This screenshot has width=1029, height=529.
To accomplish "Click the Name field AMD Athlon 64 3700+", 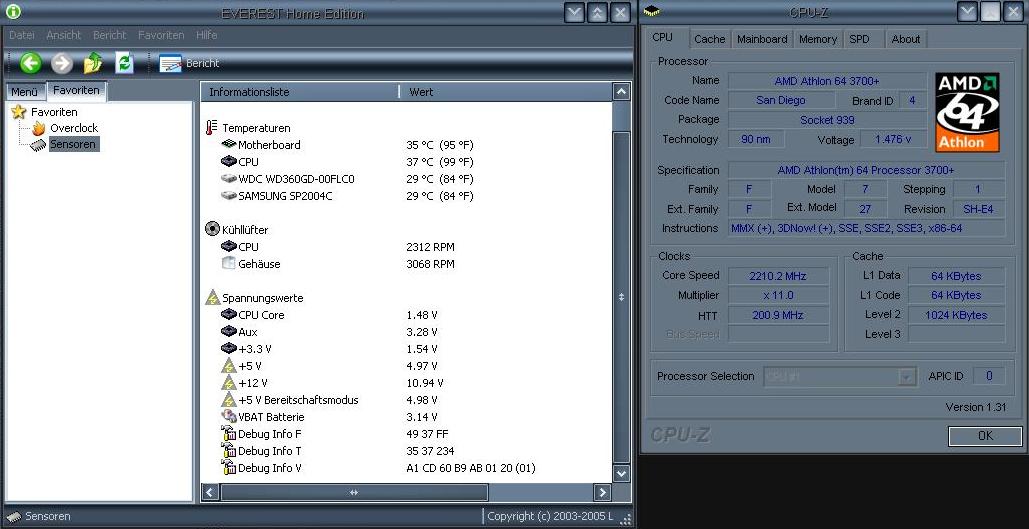I will tap(827, 81).
